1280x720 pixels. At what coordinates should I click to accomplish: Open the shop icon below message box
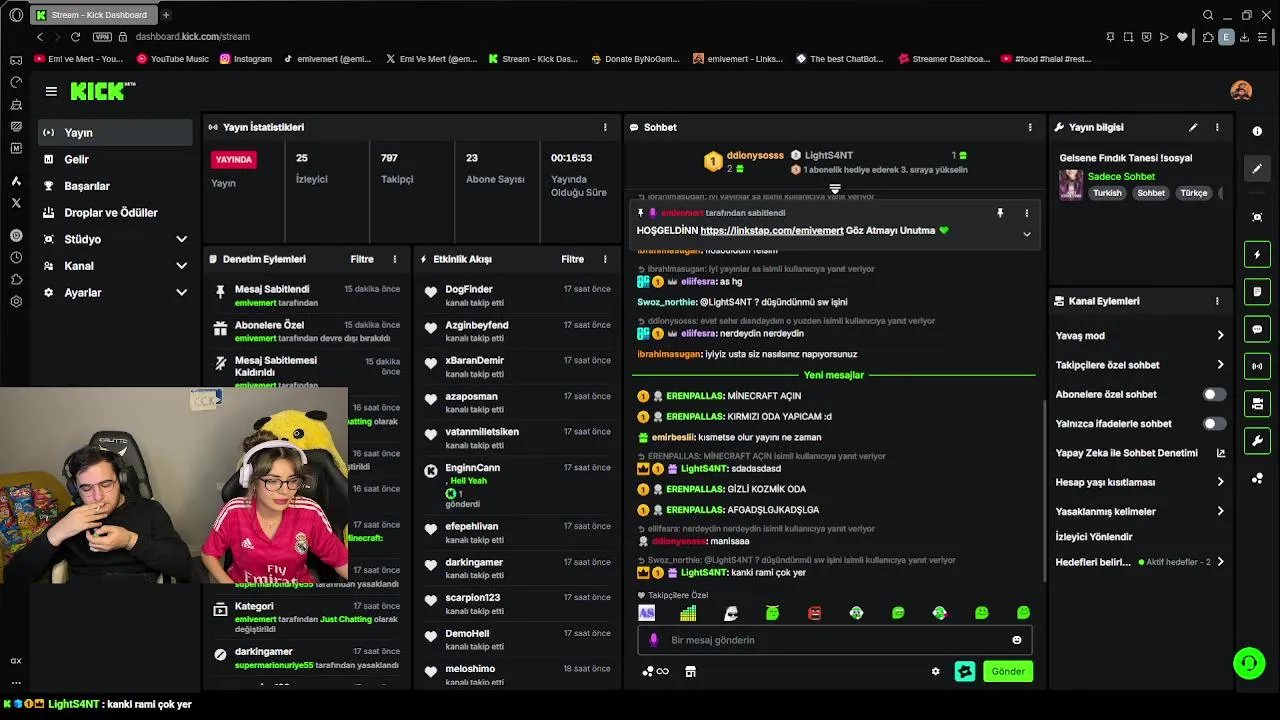click(x=690, y=672)
